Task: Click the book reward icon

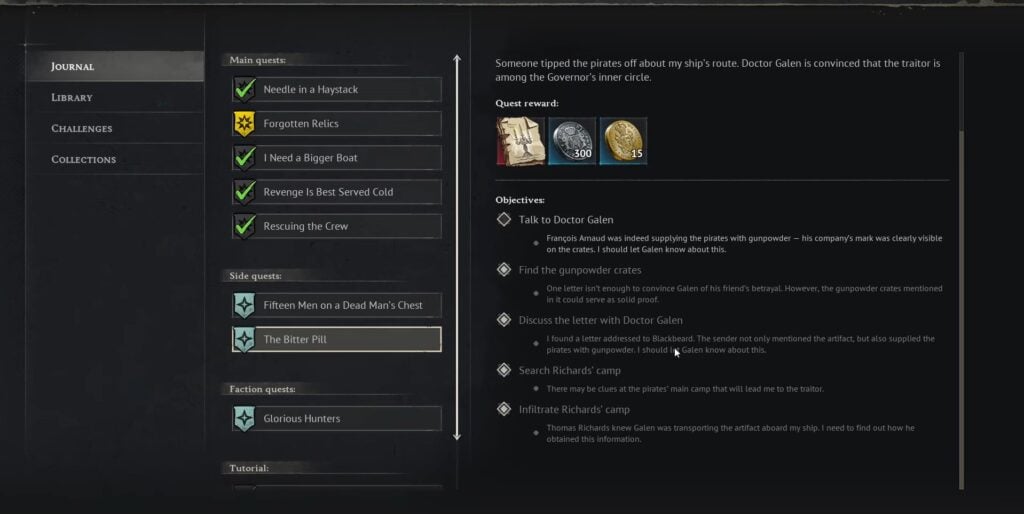Action: tap(520, 141)
